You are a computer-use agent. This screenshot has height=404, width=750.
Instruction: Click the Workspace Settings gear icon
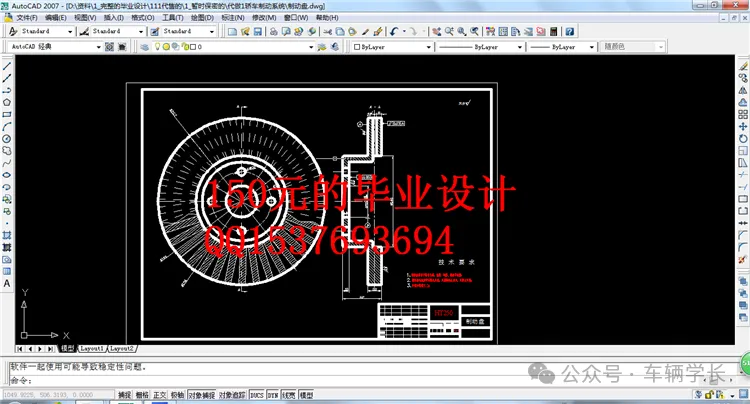click(x=109, y=47)
